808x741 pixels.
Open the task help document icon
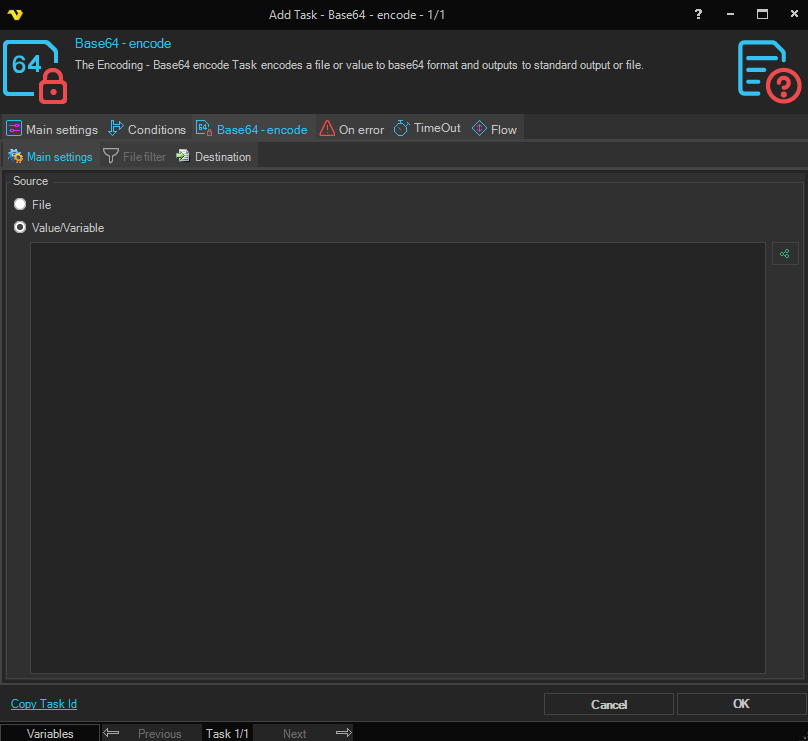point(769,69)
